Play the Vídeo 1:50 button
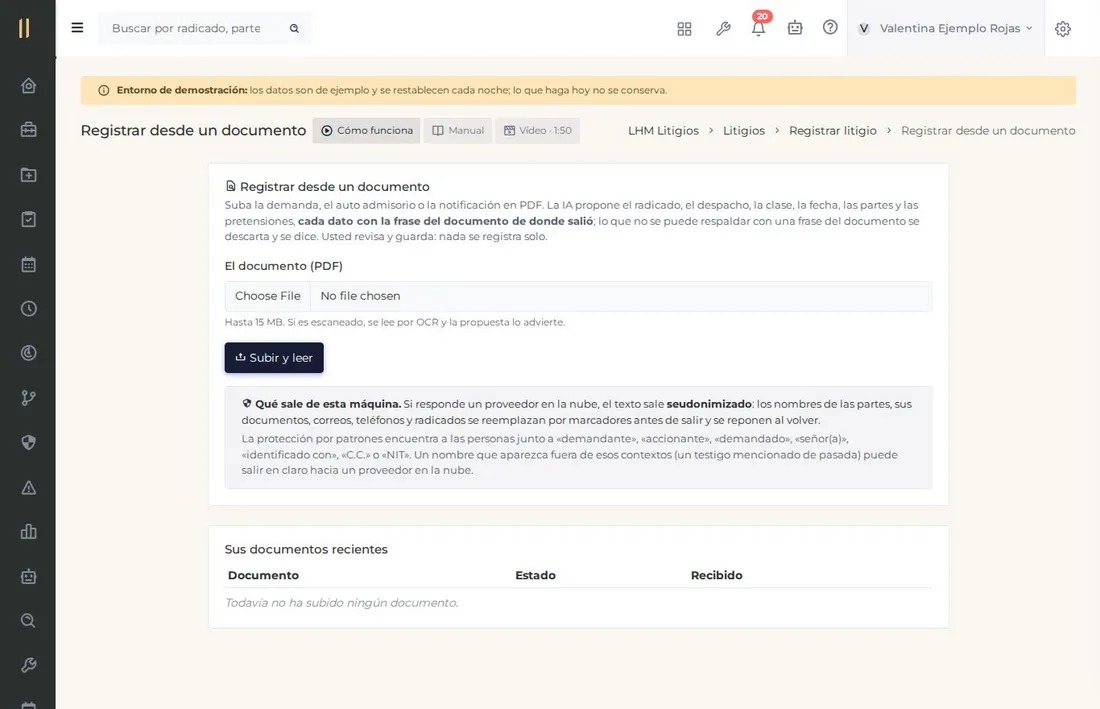1100x709 pixels. coord(537,130)
